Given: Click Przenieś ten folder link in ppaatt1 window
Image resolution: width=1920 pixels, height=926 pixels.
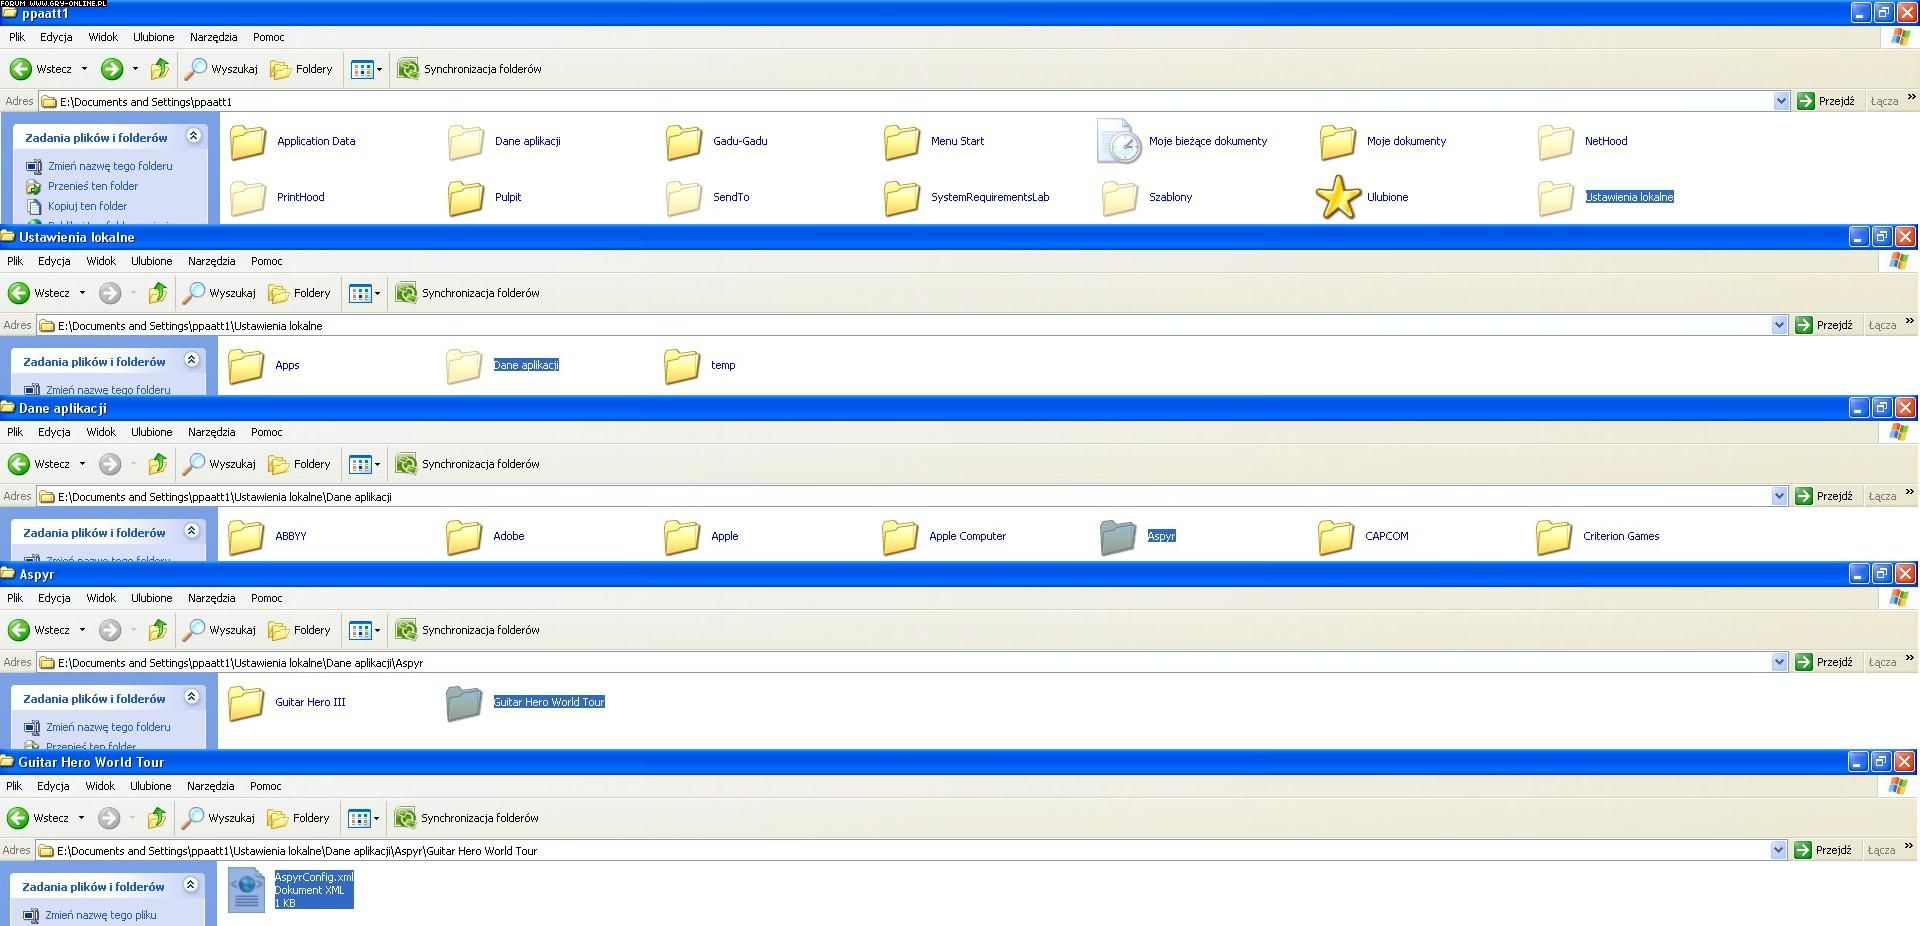Looking at the screenshot, I should 82,186.
